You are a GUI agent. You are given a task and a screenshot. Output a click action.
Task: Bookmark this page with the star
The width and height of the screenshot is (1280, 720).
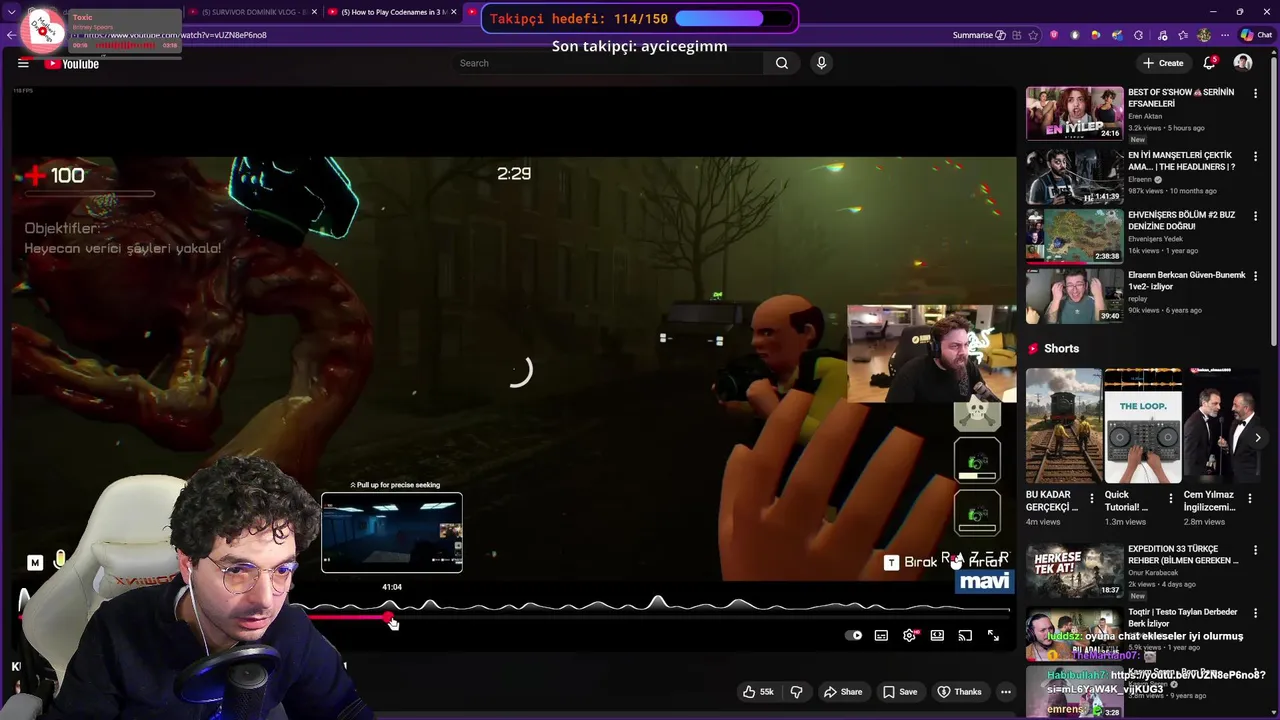pyautogui.click(x=1033, y=35)
